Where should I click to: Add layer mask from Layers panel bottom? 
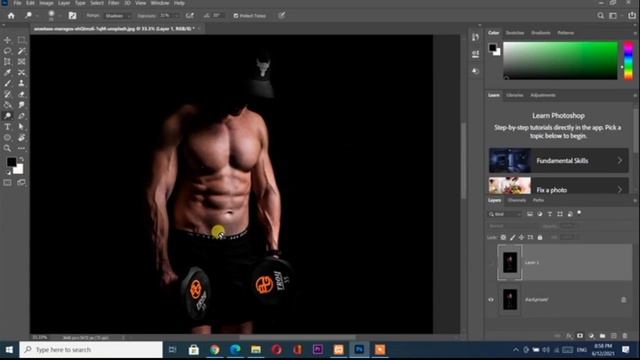coord(580,336)
